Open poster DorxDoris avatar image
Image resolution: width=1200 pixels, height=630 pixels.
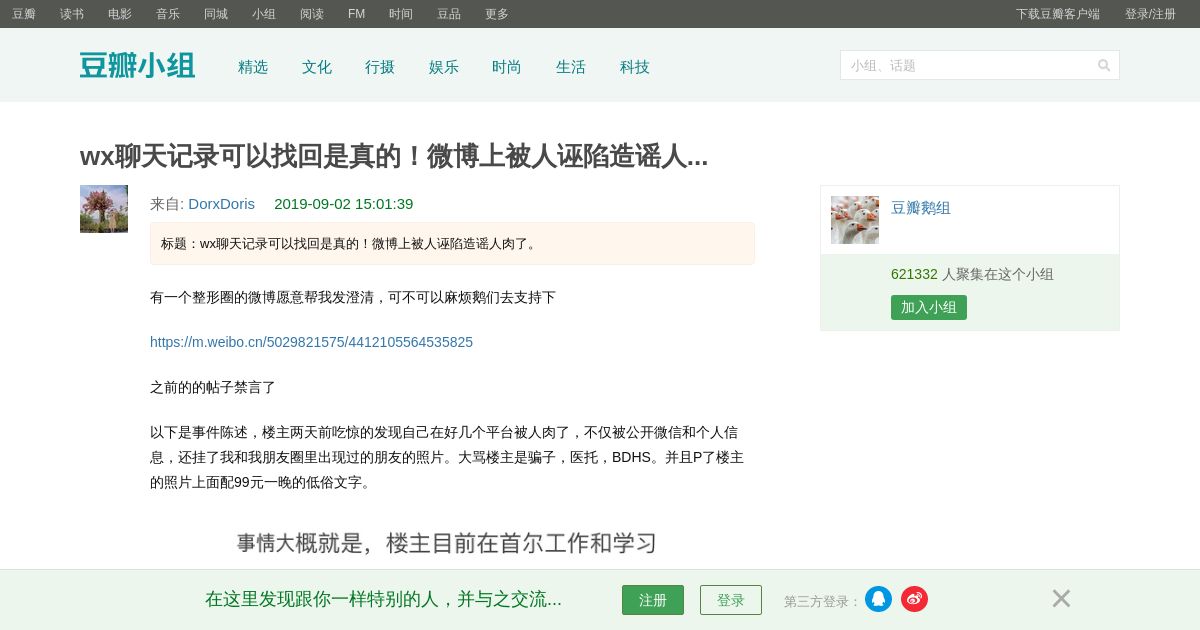(104, 209)
